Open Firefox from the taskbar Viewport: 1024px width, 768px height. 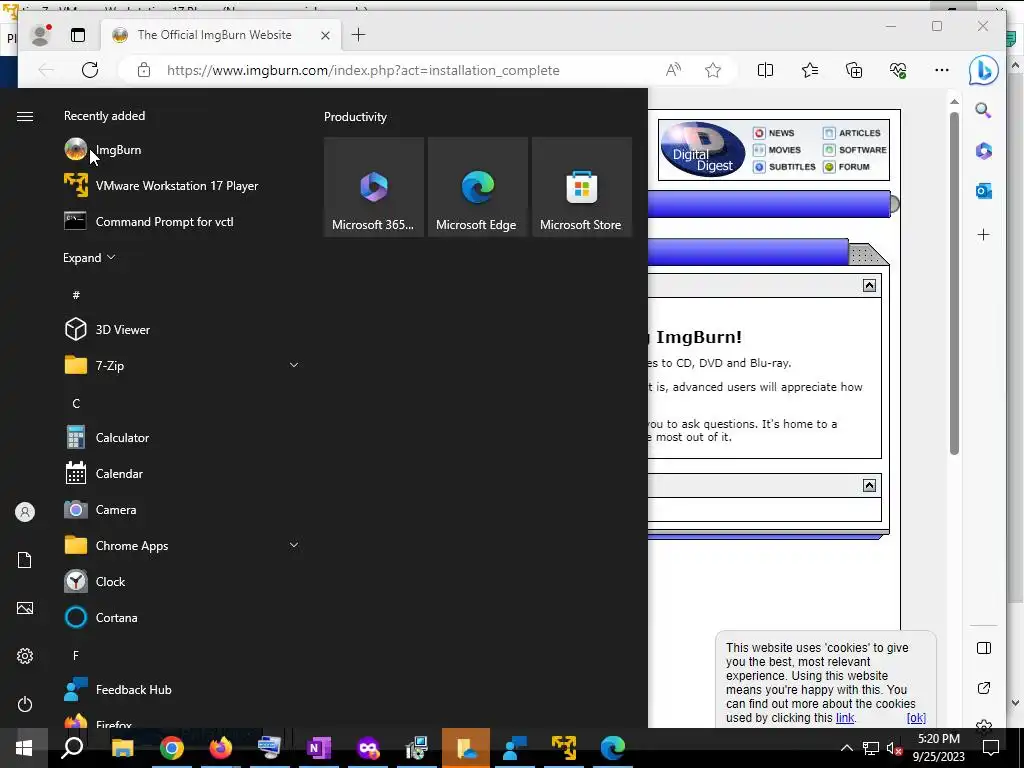(221, 748)
